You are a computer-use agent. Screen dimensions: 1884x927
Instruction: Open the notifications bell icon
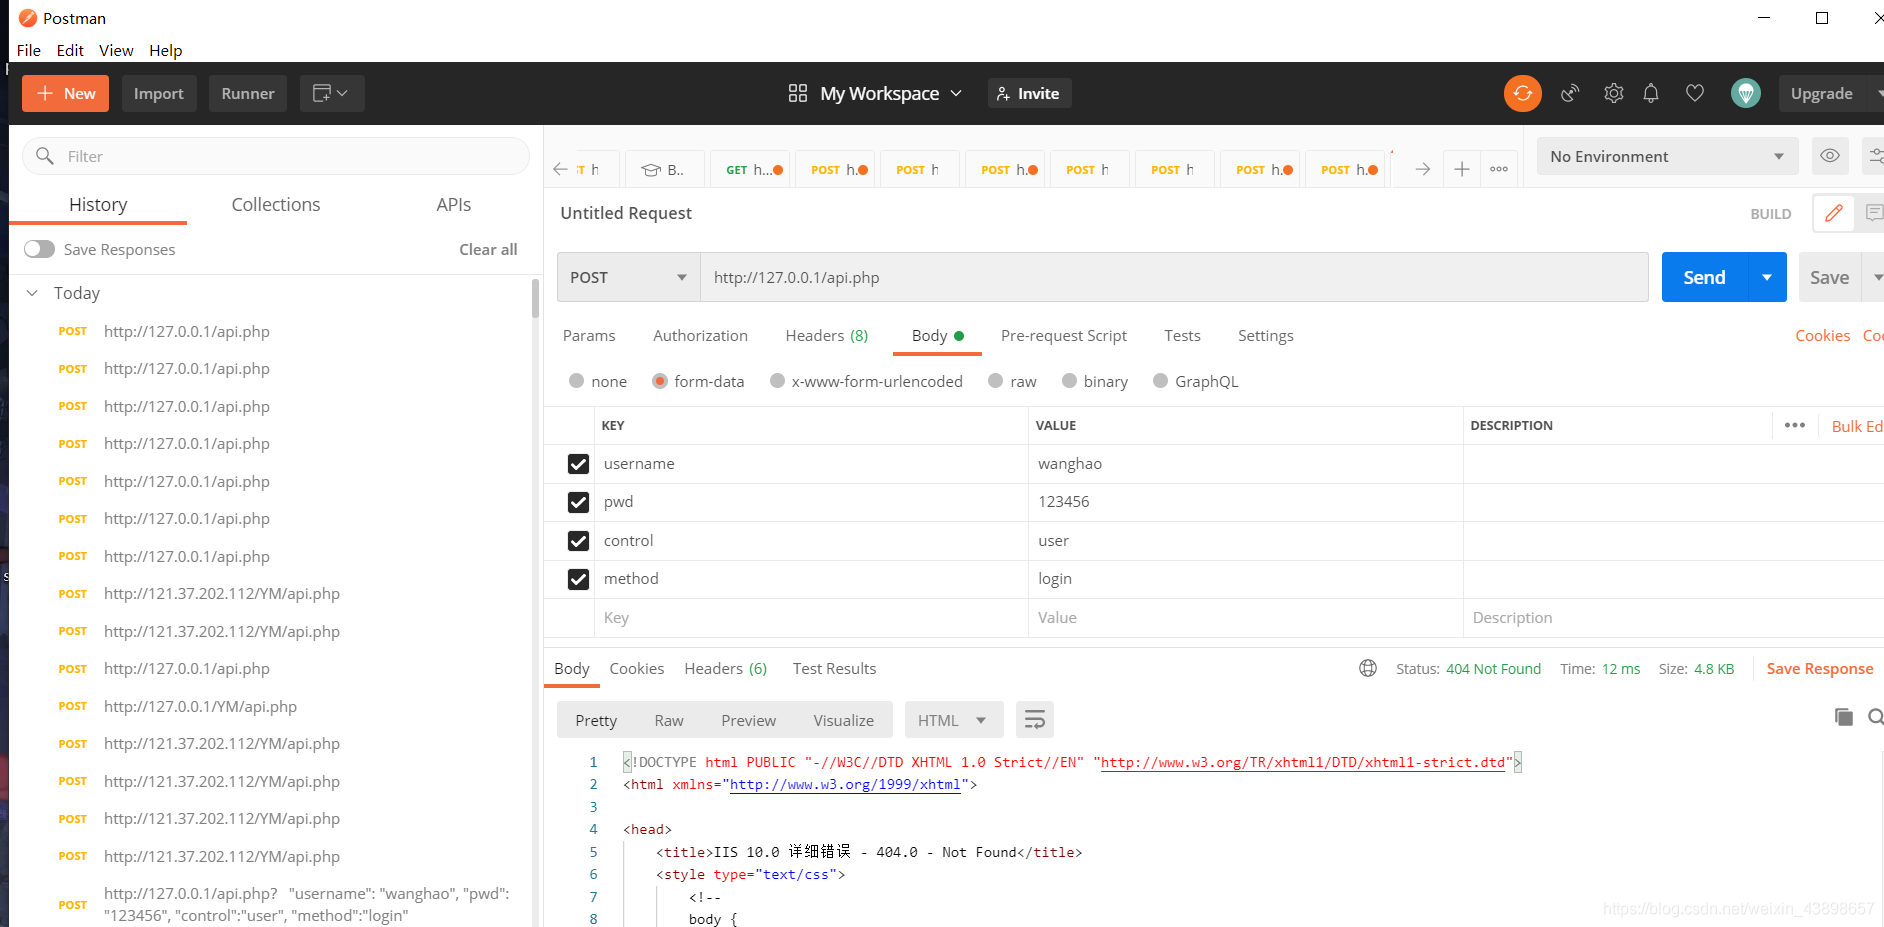(x=1651, y=93)
